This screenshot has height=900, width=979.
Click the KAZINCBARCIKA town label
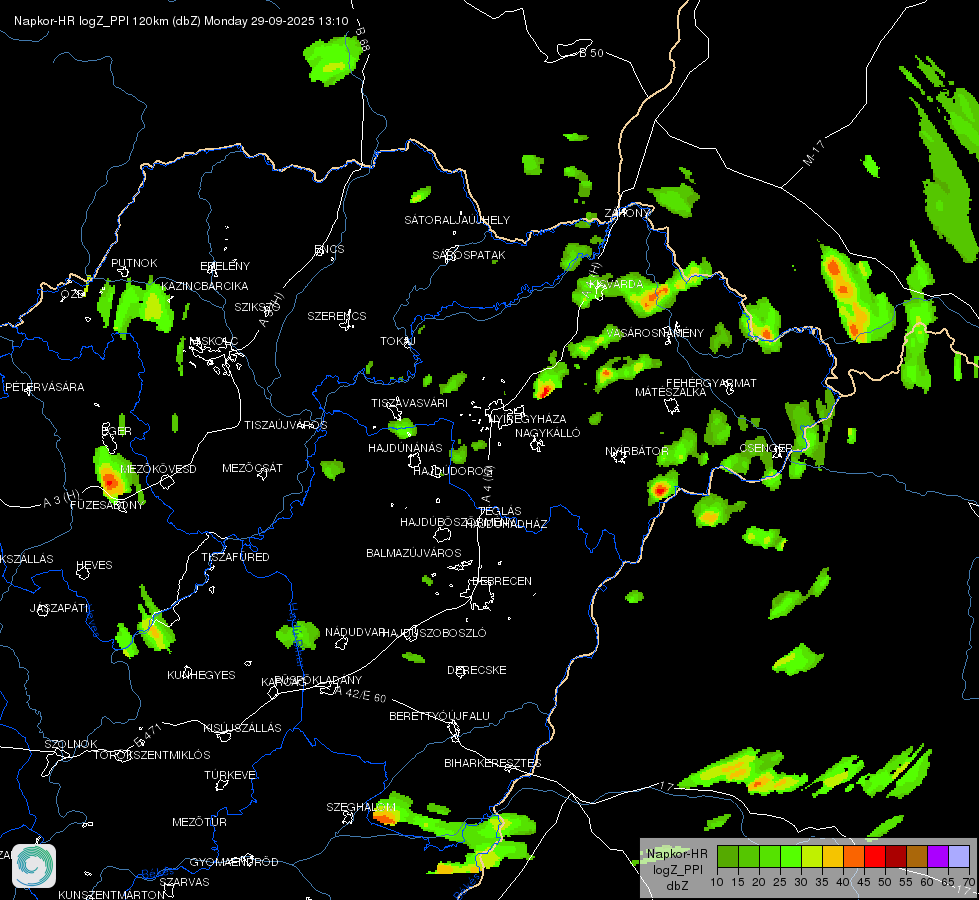click(205, 286)
